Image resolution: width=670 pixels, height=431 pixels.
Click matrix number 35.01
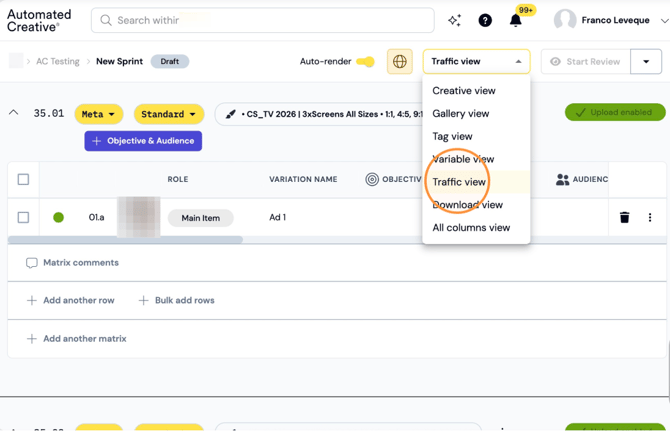[49, 113]
